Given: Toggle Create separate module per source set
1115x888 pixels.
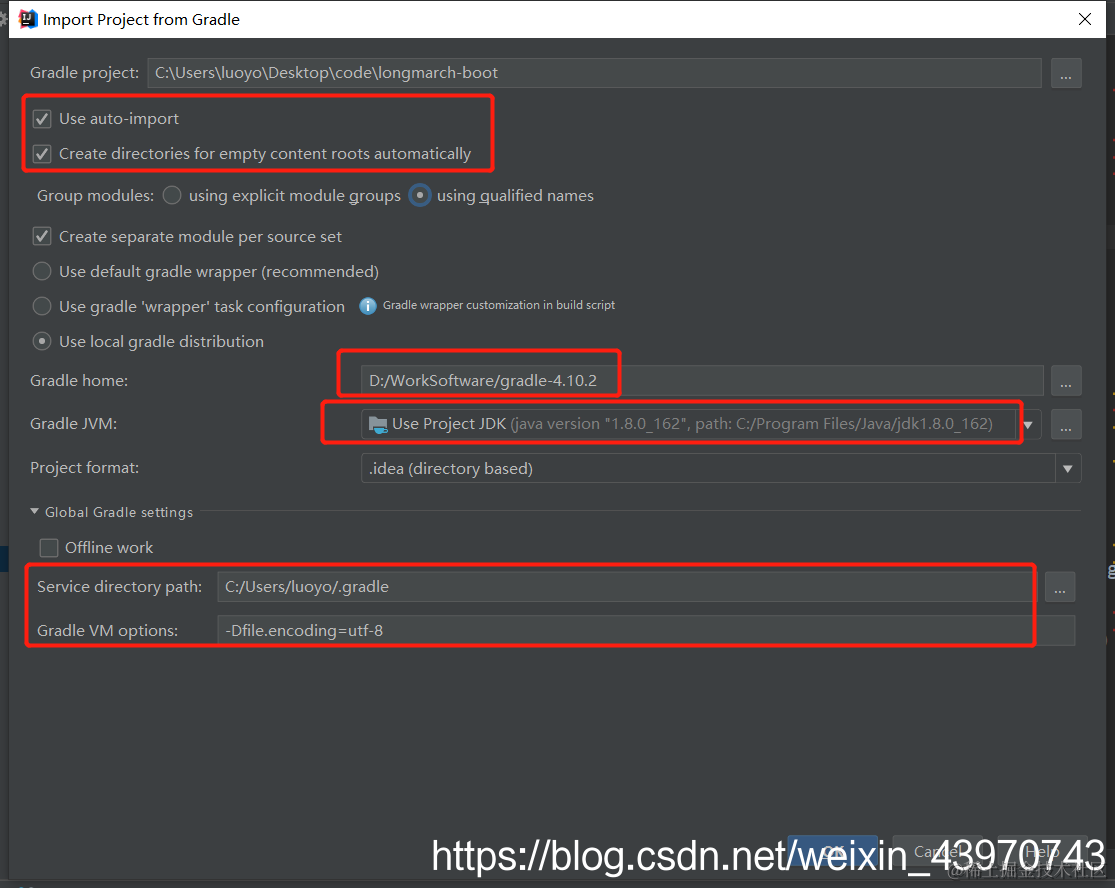Looking at the screenshot, I should (42, 236).
